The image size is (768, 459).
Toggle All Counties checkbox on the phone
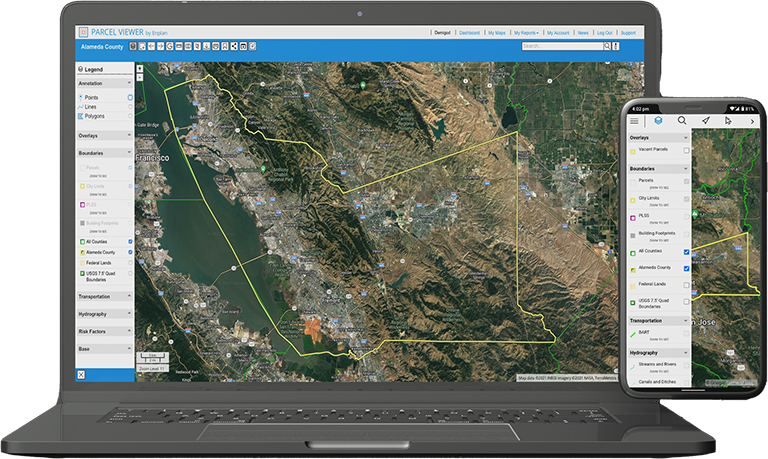coord(686,252)
